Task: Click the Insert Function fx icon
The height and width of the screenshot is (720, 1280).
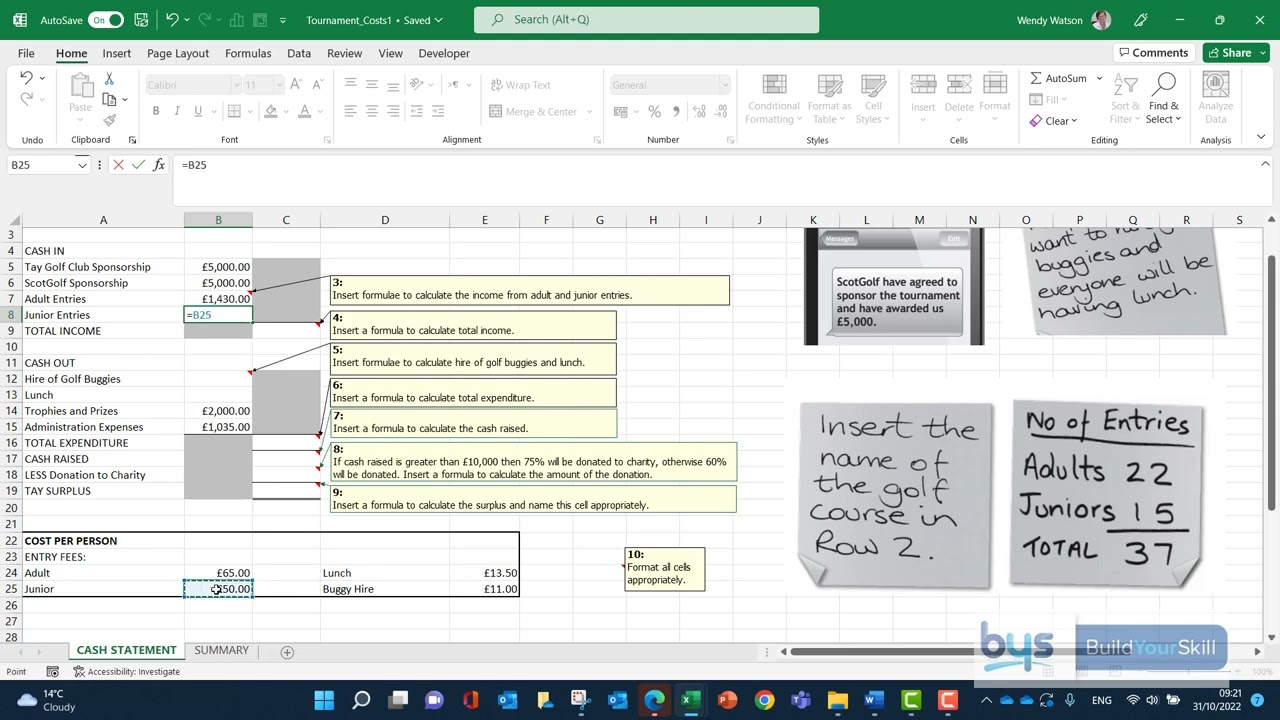Action: [x=159, y=165]
